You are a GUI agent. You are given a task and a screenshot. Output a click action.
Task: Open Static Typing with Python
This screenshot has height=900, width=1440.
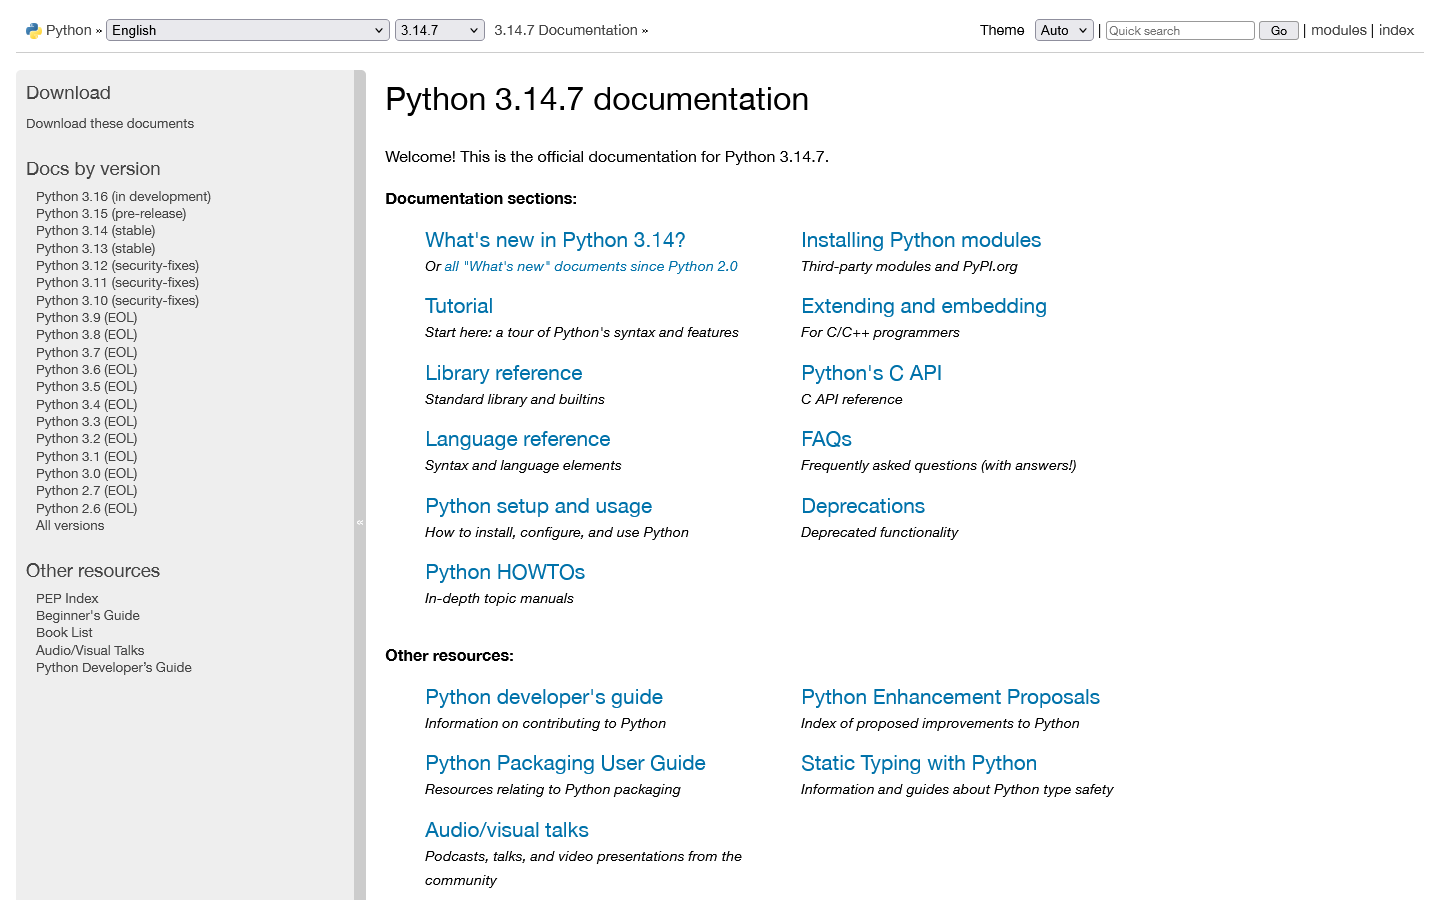pos(919,763)
